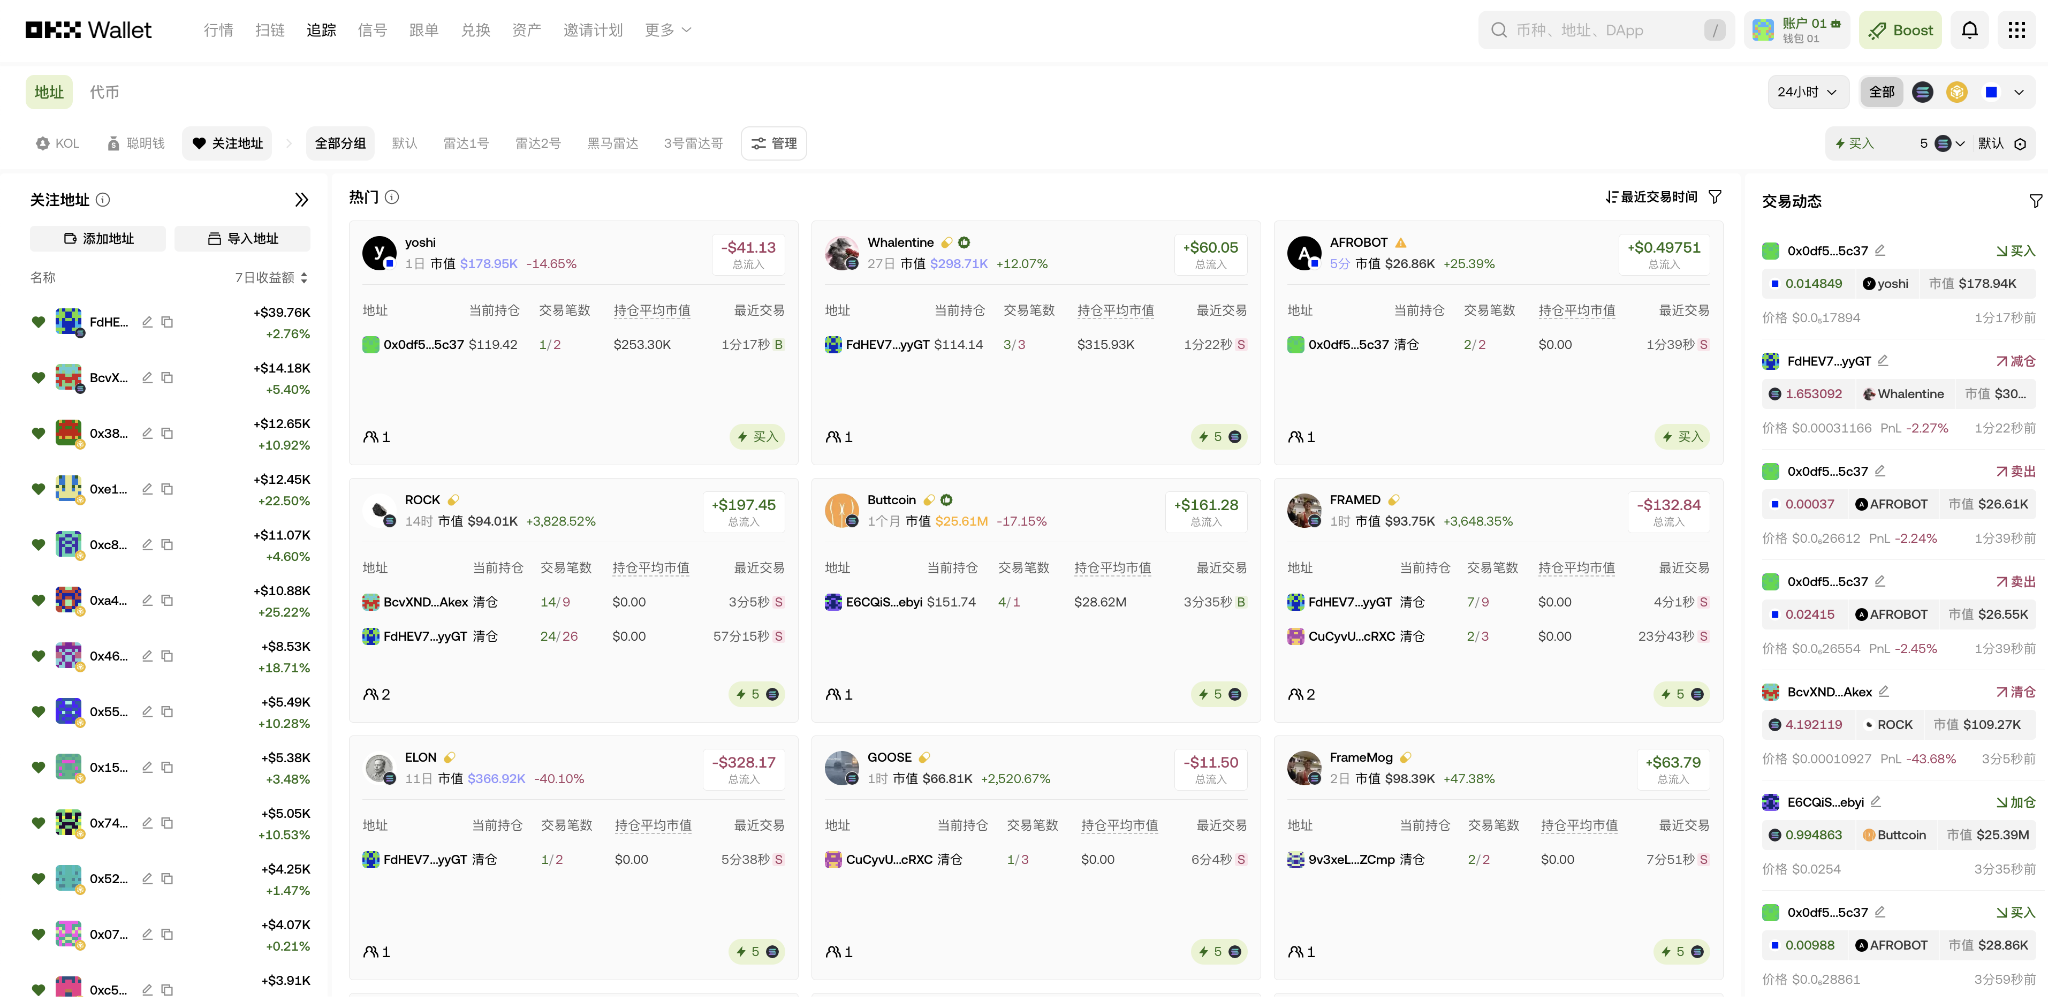Image resolution: width=2048 pixels, height=997 pixels.
Task: Click the 添加地址 button
Action: 97,238
